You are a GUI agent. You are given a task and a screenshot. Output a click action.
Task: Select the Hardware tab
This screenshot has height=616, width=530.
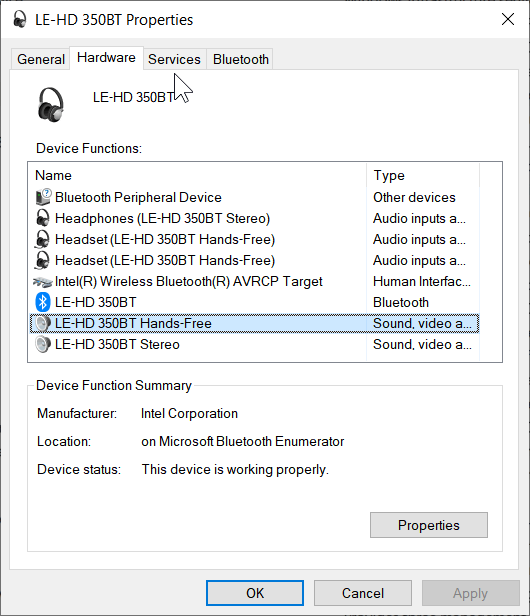pos(106,58)
